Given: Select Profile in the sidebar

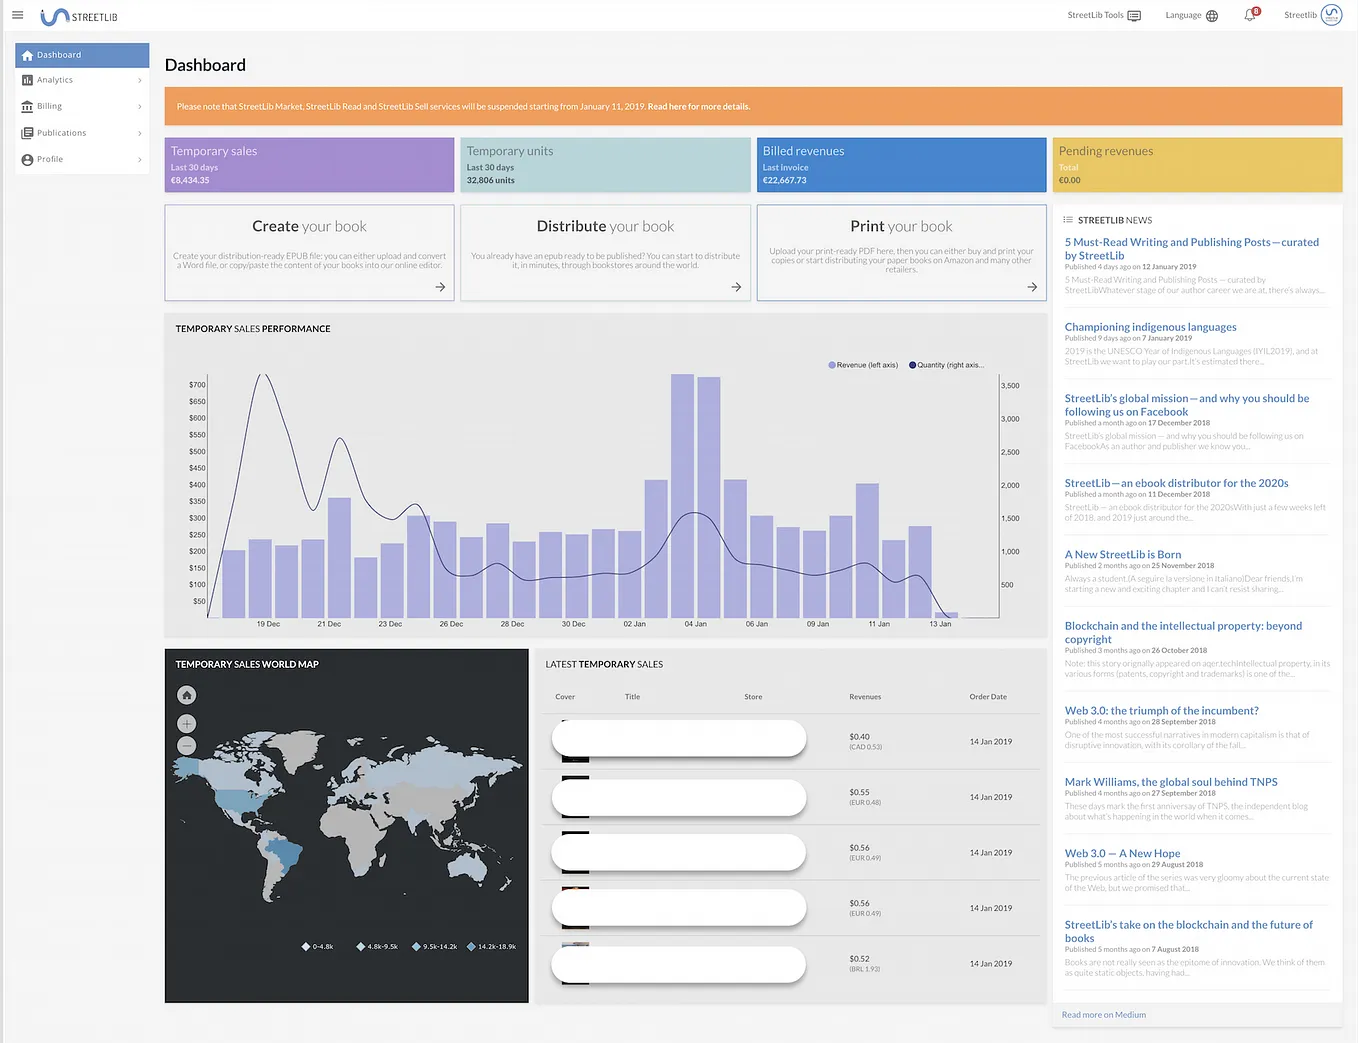Looking at the screenshot, I should click(x=82, y=159).
